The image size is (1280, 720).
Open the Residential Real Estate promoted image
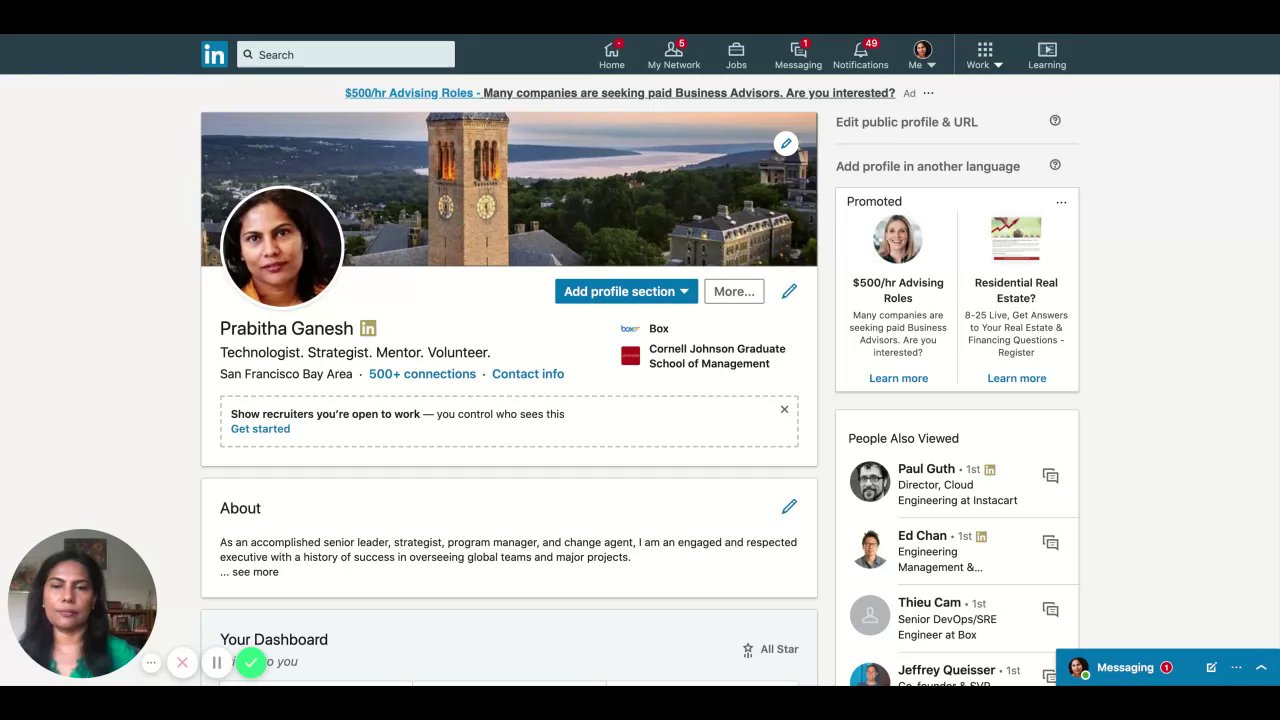click(x=1016, y=240)
